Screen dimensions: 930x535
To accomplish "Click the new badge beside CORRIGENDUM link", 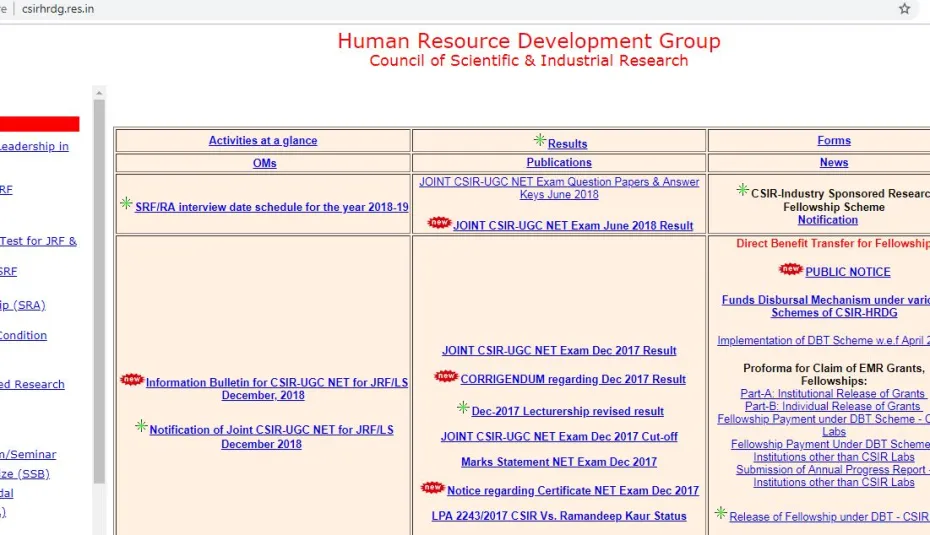I will tap(446, 377).
